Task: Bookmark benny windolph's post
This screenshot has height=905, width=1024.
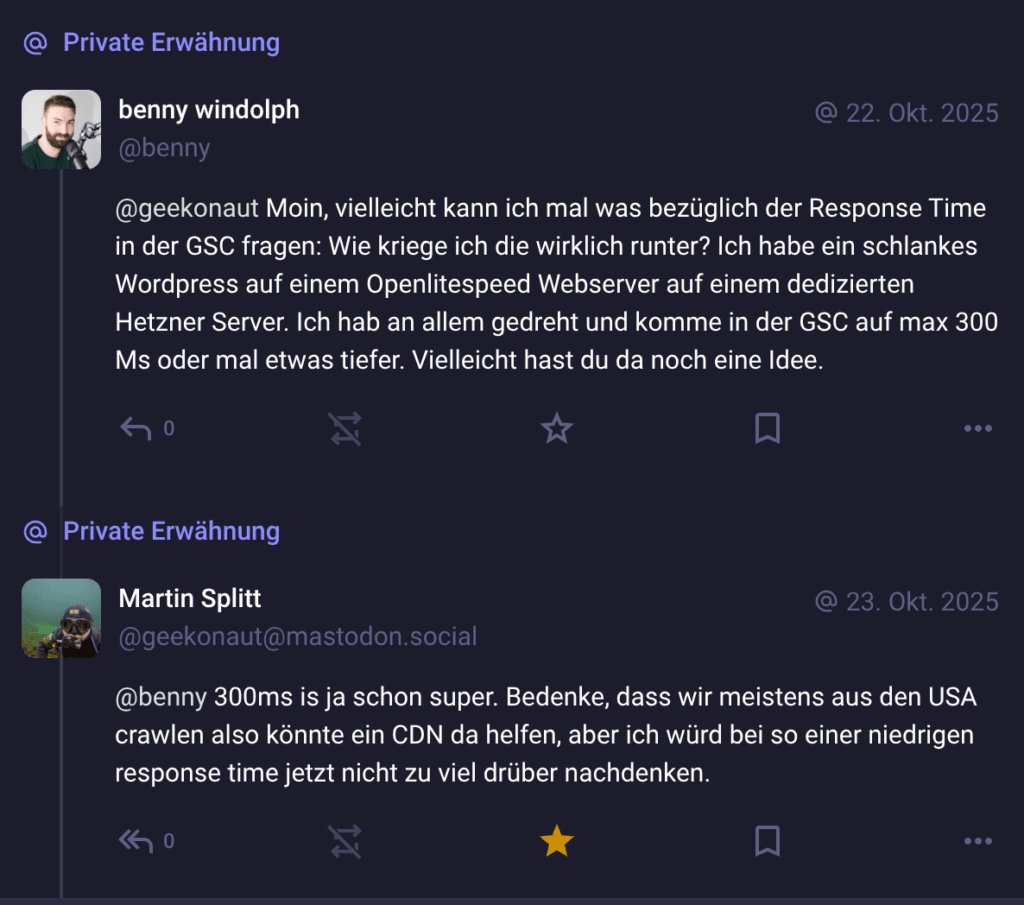Action: pos(767,429)
